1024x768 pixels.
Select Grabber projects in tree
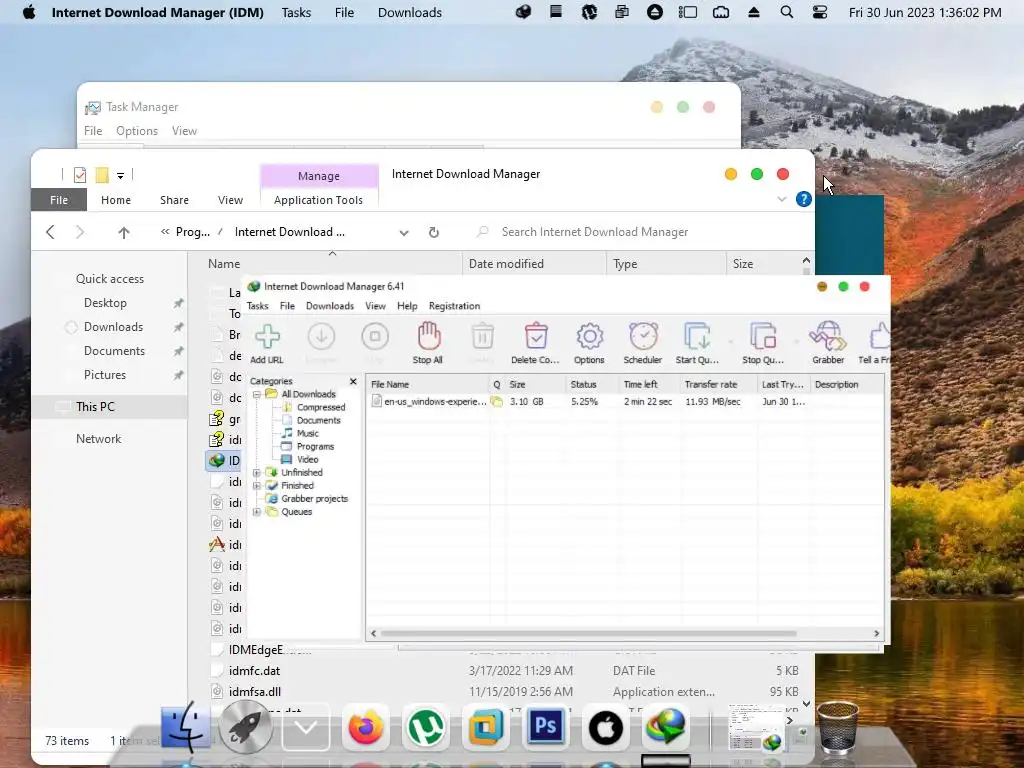click(314, 499)
